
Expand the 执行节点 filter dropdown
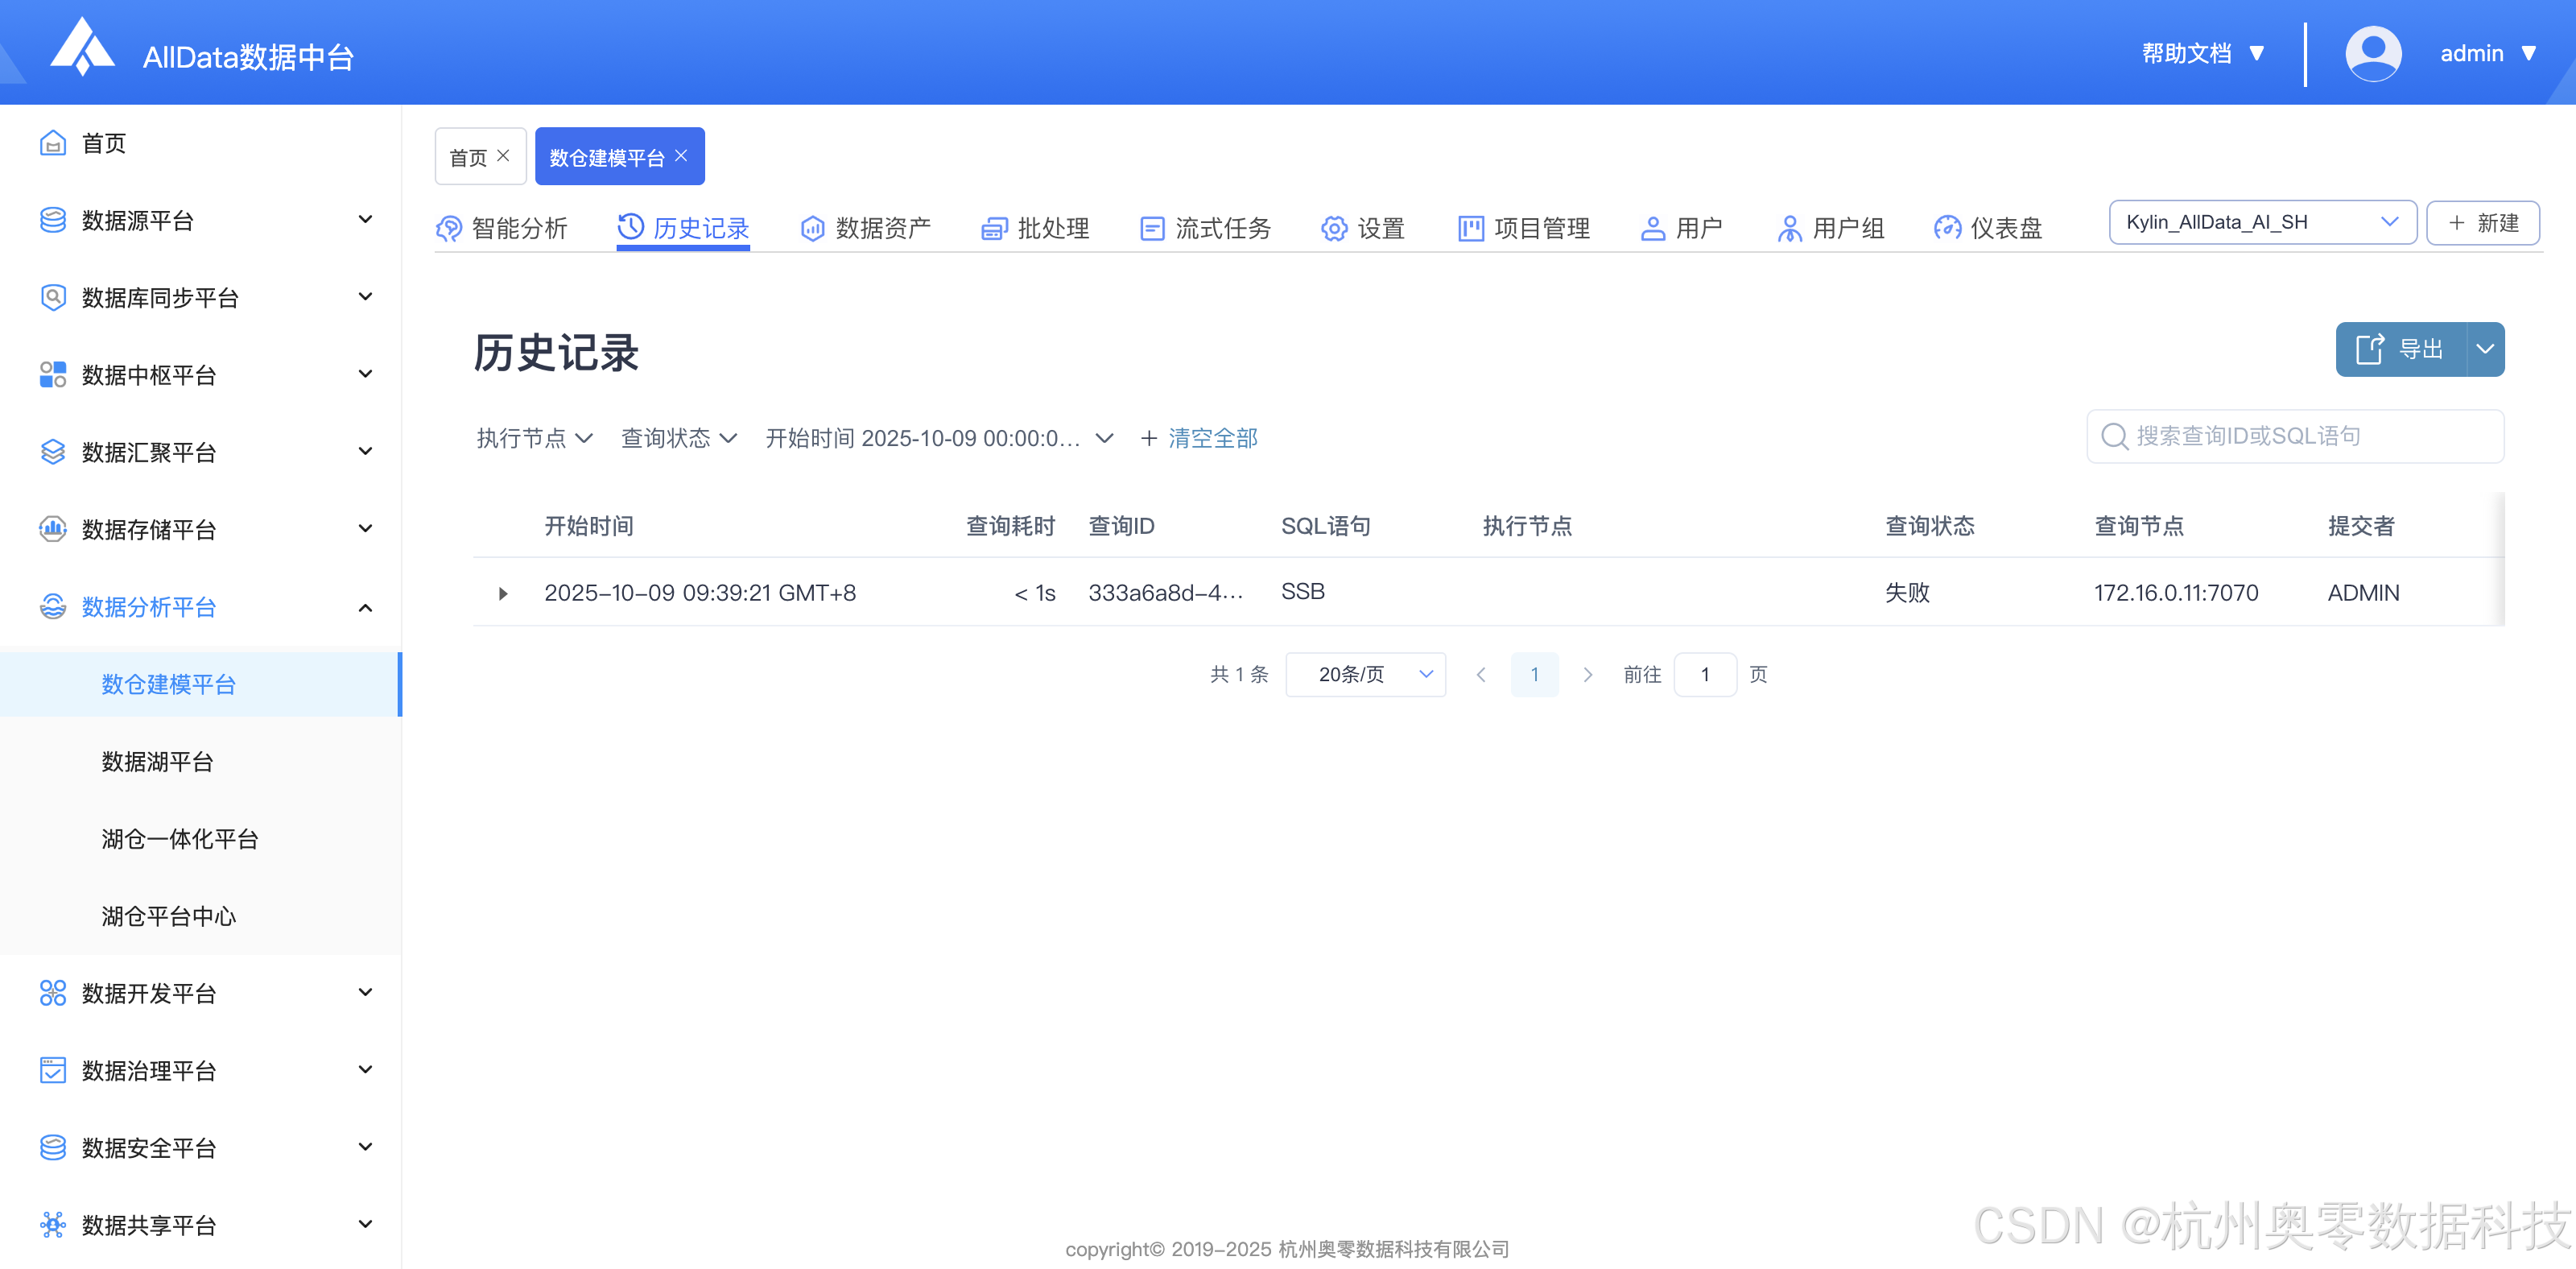pyautogui.click(x=534, y=438)
